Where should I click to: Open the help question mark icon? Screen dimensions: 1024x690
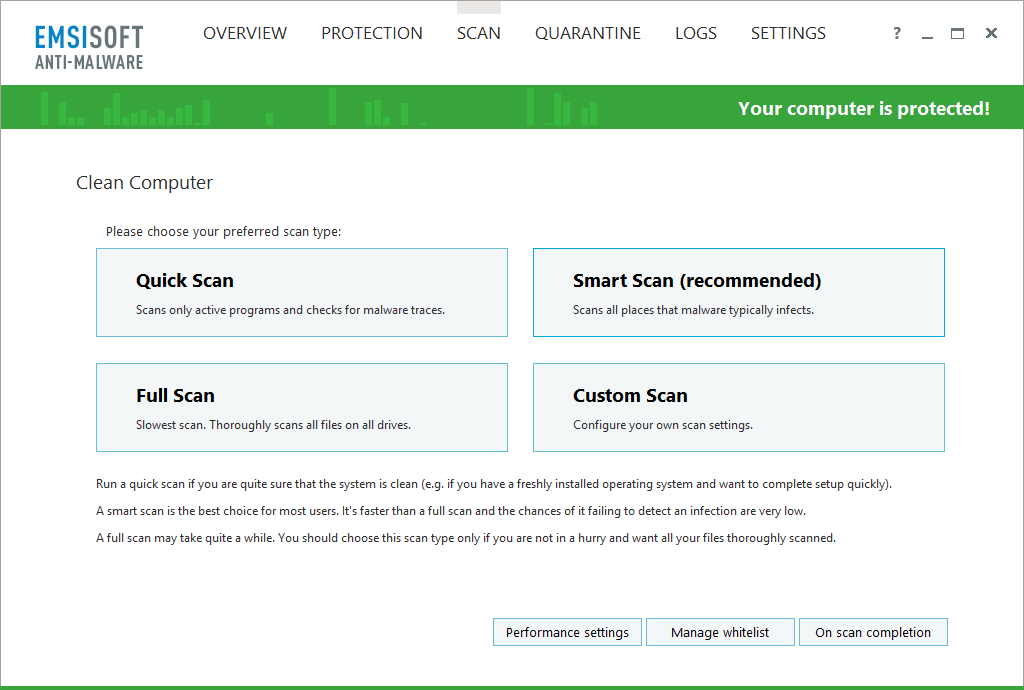pyautogui.click(x=896, y=33)
